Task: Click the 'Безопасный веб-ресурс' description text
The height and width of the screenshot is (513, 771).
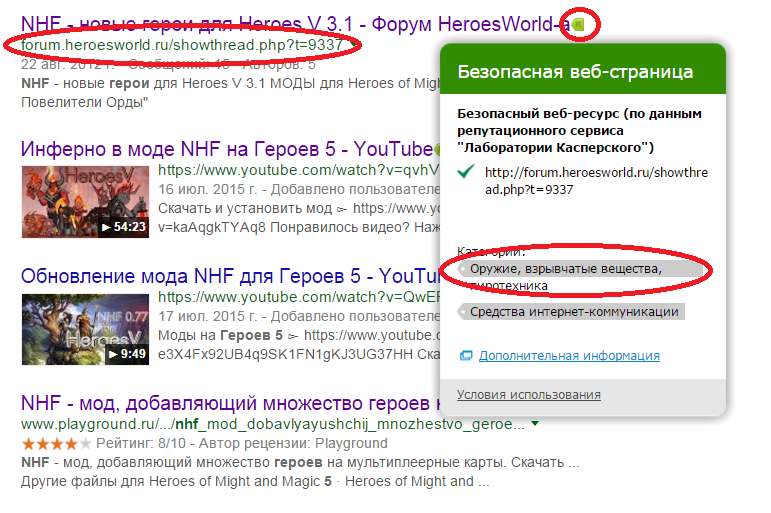Action: (x=579, y=130)
